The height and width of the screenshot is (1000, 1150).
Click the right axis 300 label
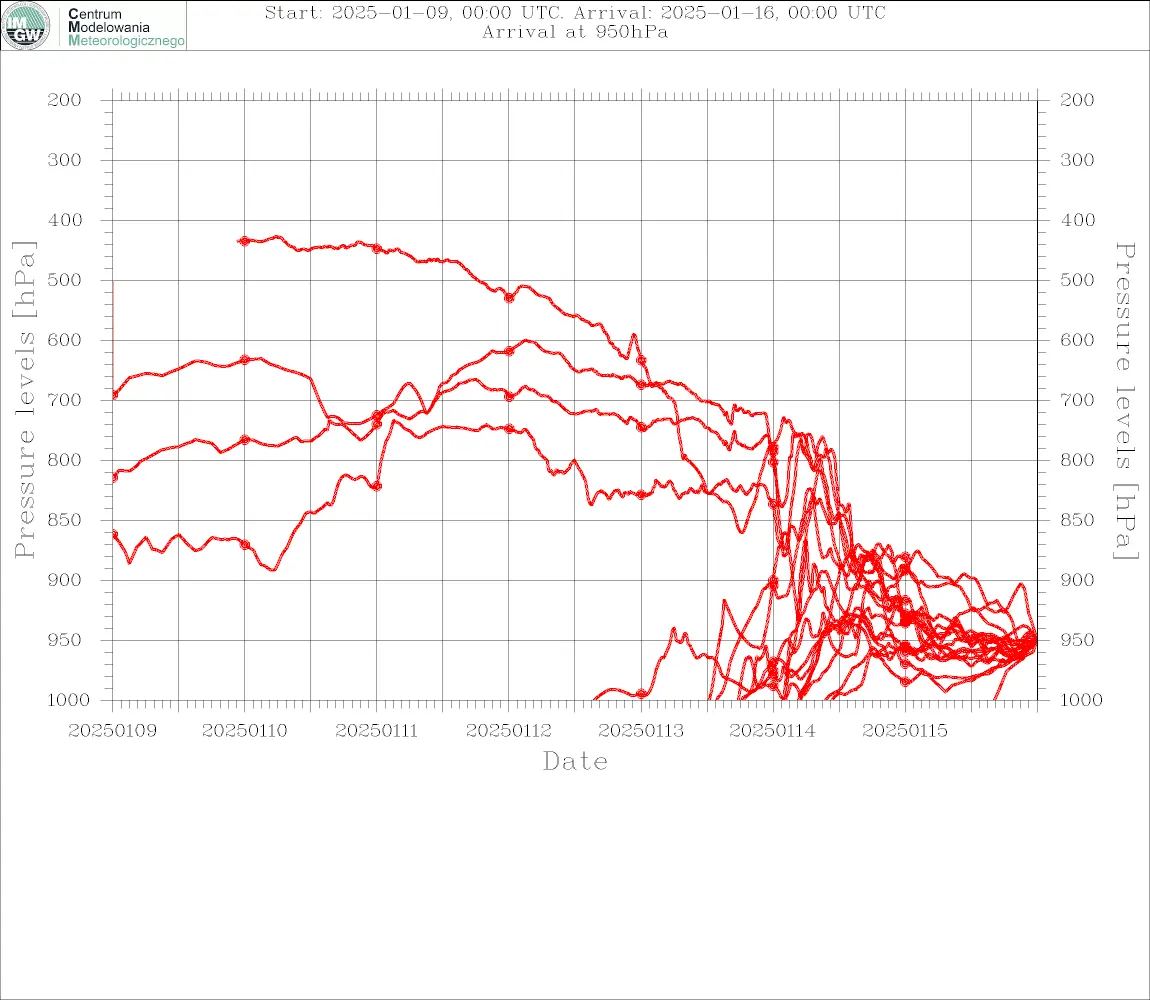(1077, 160)
